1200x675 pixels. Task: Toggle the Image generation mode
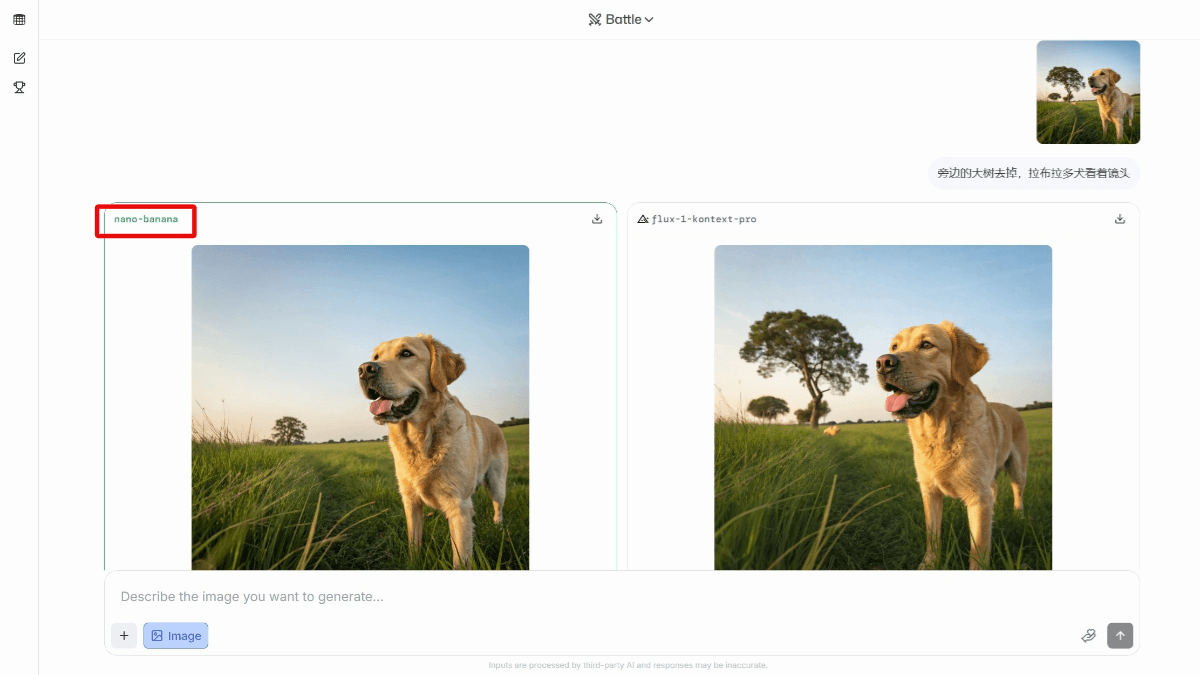pyautogui.click(x=176, y=636)
